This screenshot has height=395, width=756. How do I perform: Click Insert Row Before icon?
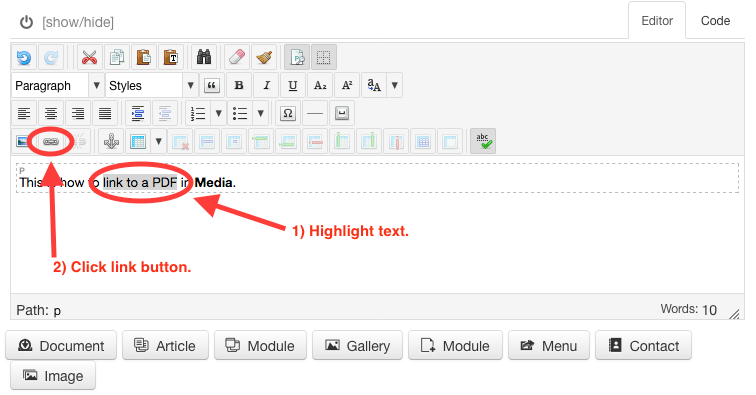pyautogui.click(x=261, y=142)
